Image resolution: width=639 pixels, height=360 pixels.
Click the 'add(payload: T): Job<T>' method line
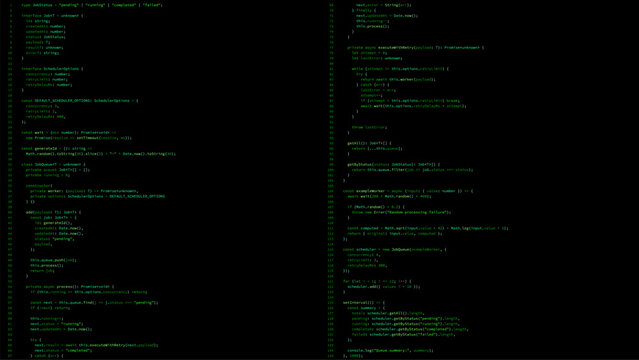click(x=53, y=212)
